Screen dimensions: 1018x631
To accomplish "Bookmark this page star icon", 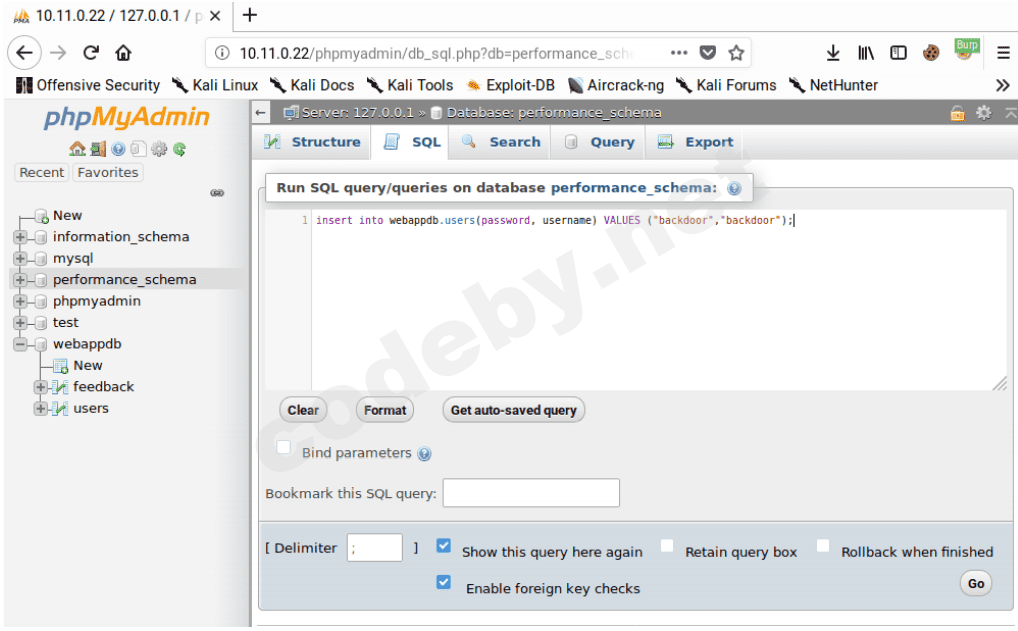I will (x=736, y=53).
